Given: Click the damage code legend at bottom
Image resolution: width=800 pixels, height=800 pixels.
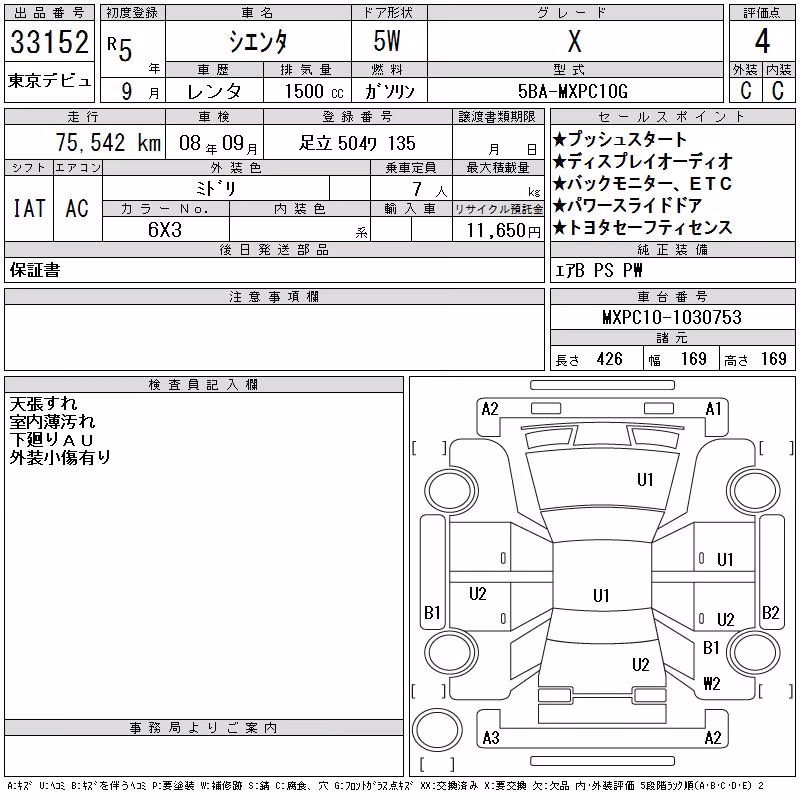Looking at the screenshot, I should click(x=386, y=786).
